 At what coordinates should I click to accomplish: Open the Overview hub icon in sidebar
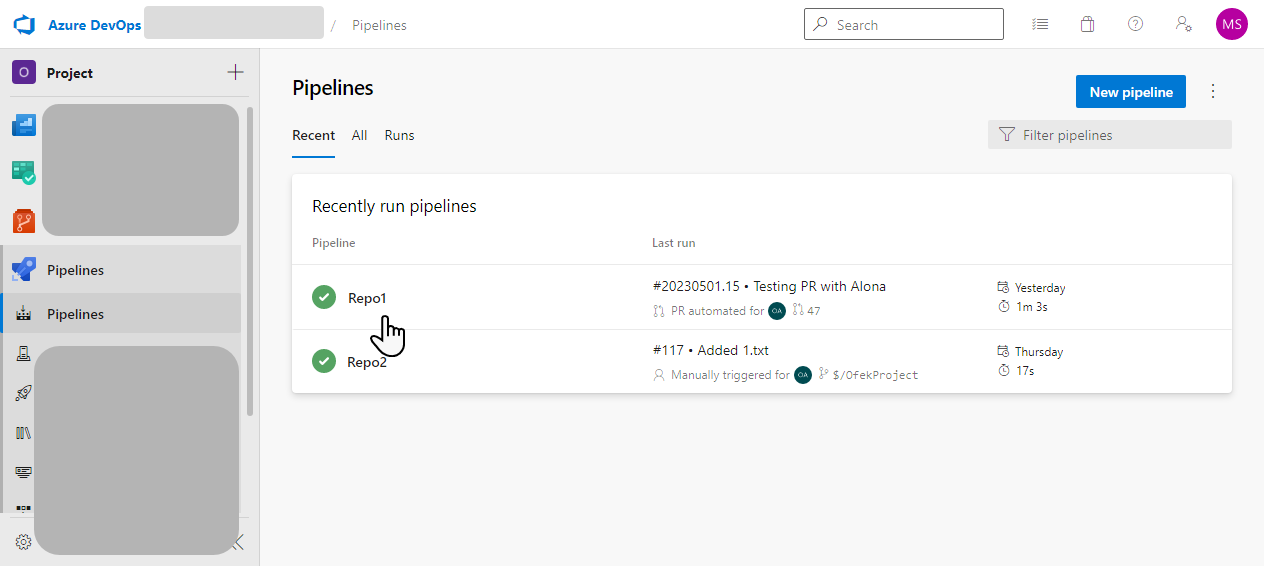click(x=23, y=125)
